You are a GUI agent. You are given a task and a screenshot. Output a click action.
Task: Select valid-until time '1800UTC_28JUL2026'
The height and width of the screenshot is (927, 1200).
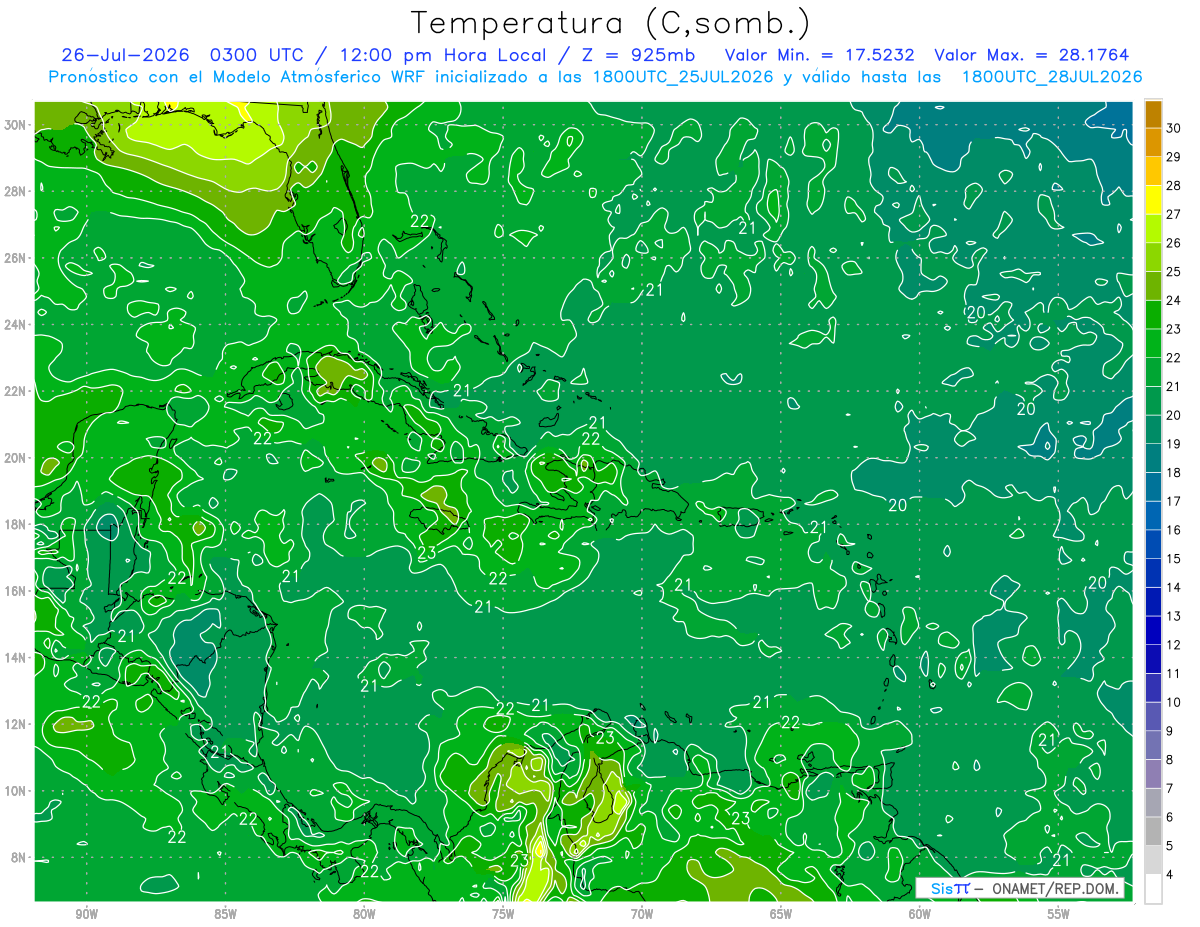(1052, 77)
